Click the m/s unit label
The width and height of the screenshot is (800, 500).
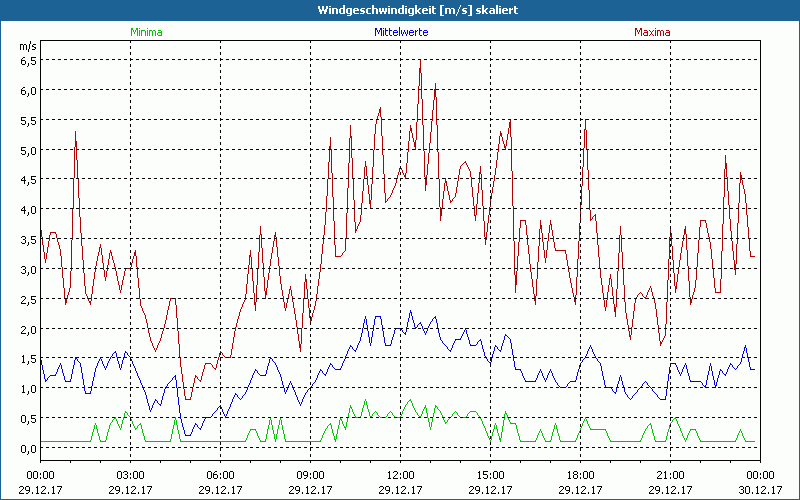27,46
